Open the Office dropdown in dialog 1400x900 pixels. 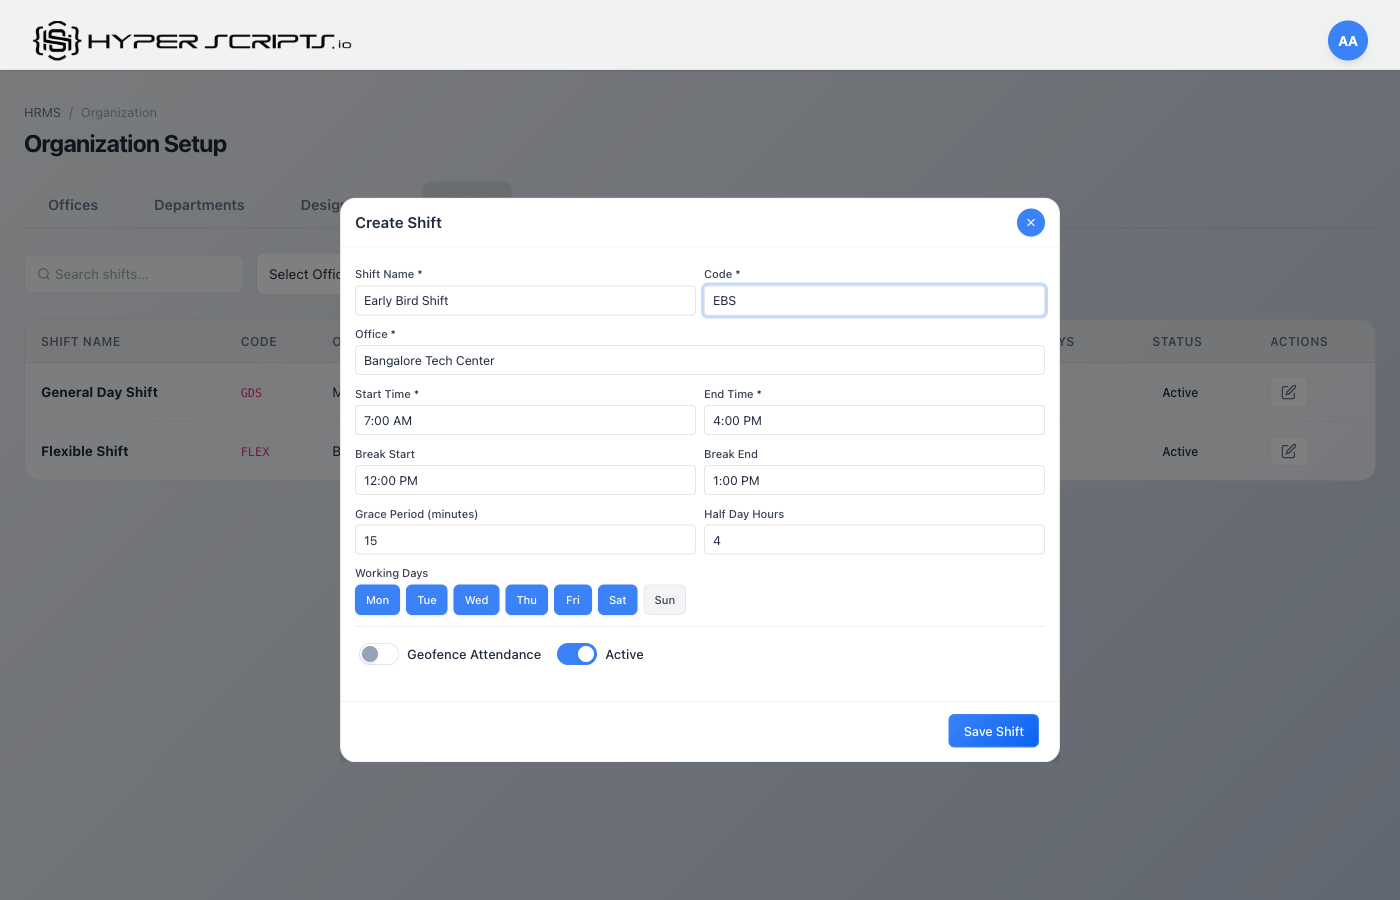tap(699, 361)
